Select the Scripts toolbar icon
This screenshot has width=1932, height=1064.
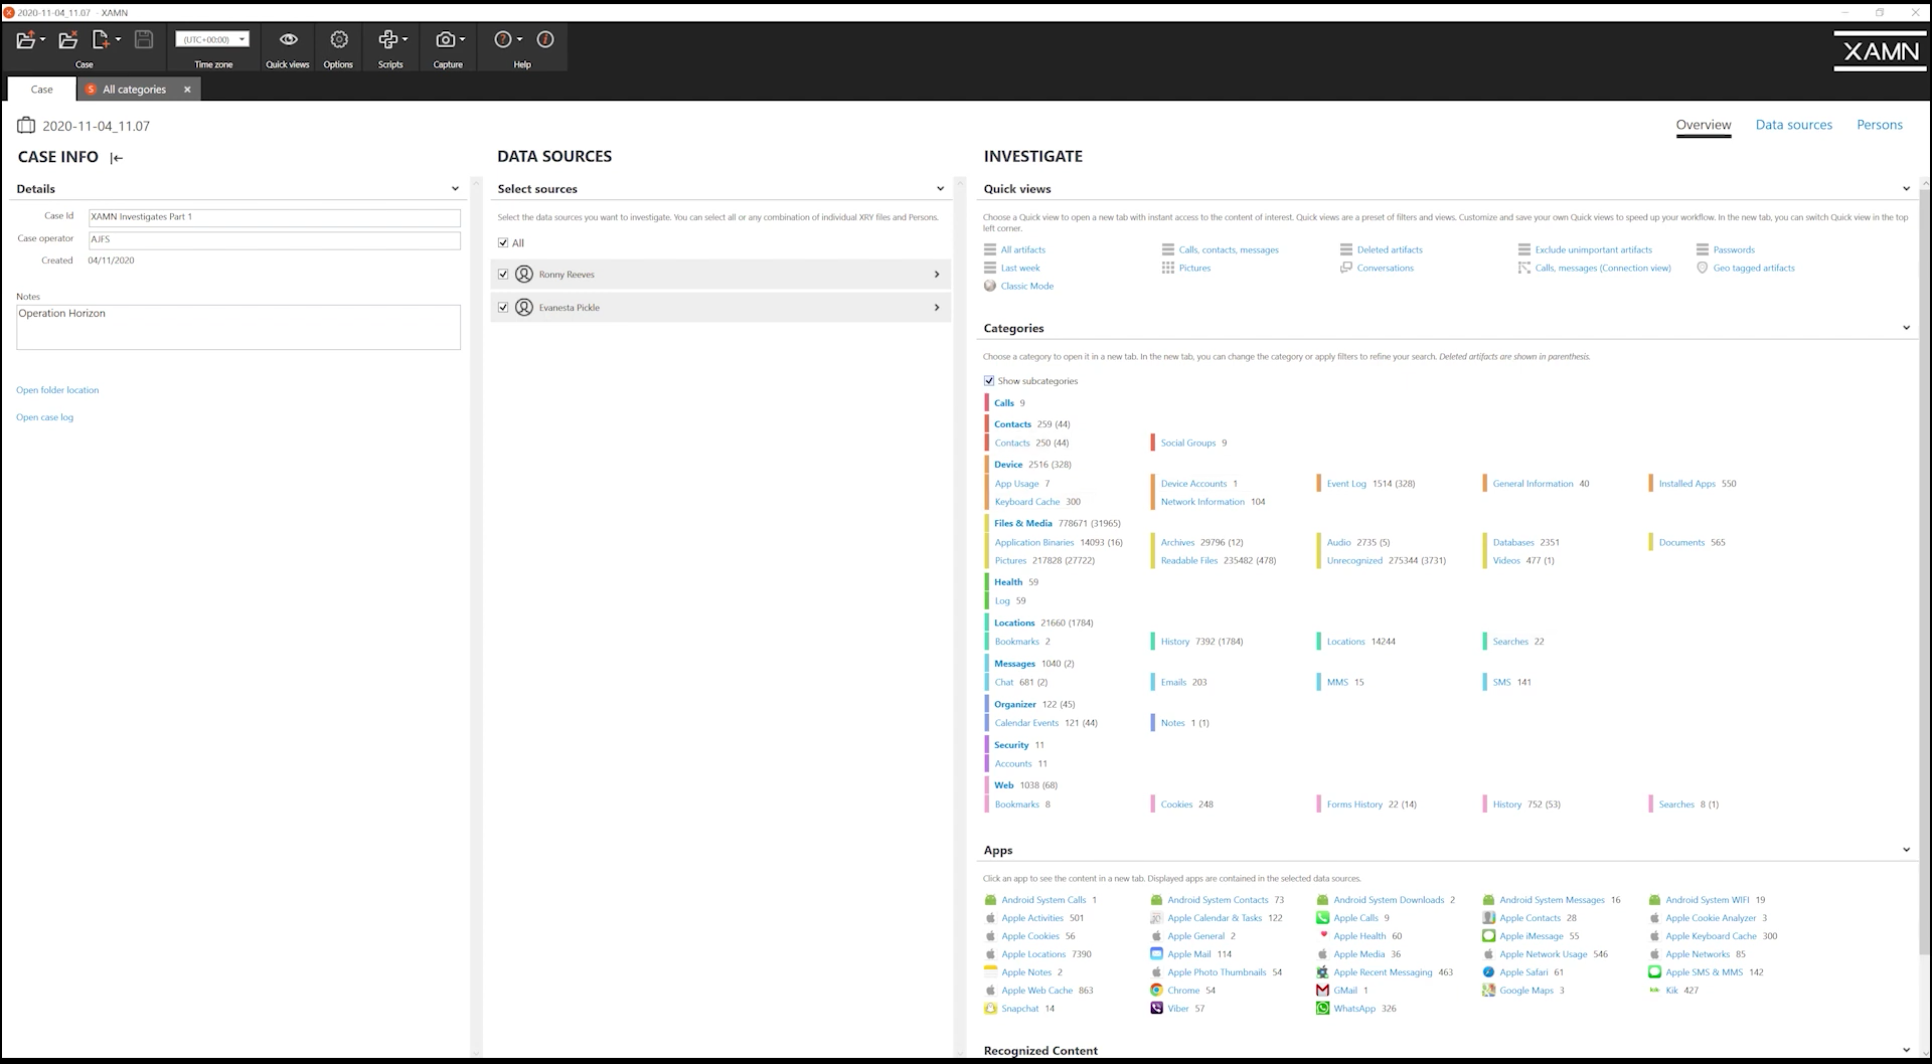[x=390, y=40]
